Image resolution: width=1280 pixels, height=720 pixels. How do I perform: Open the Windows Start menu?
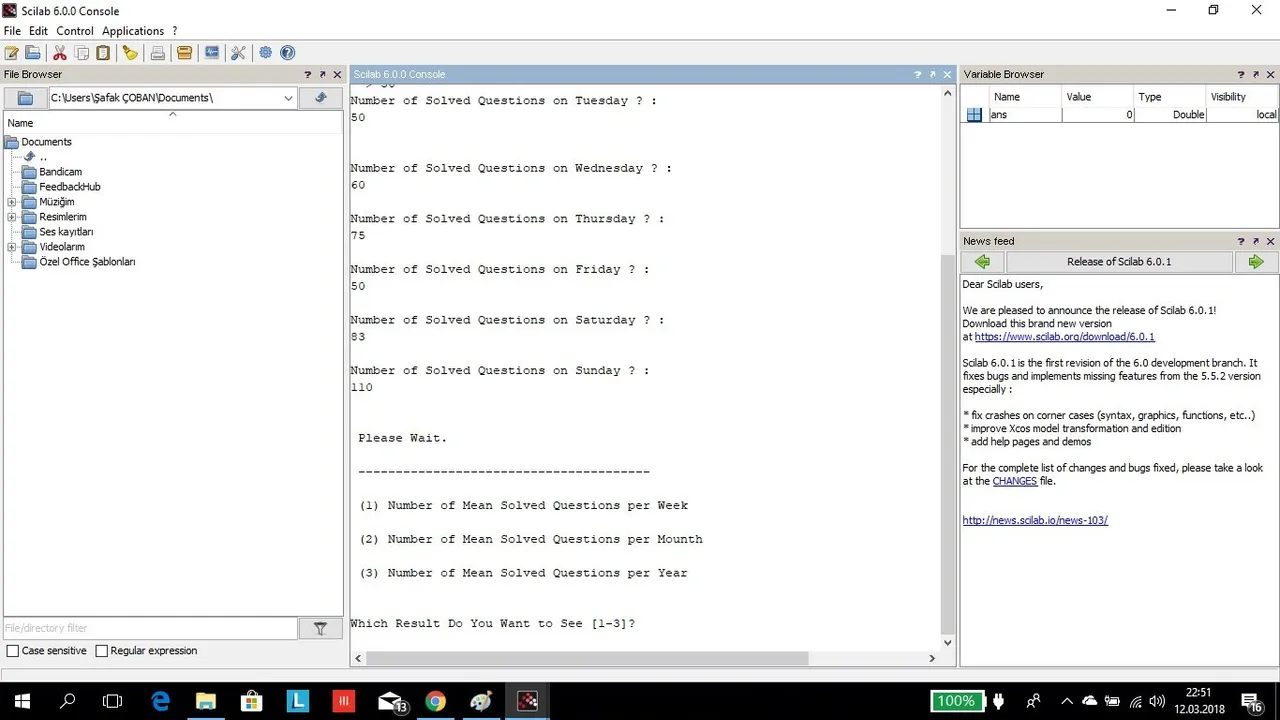22,701
